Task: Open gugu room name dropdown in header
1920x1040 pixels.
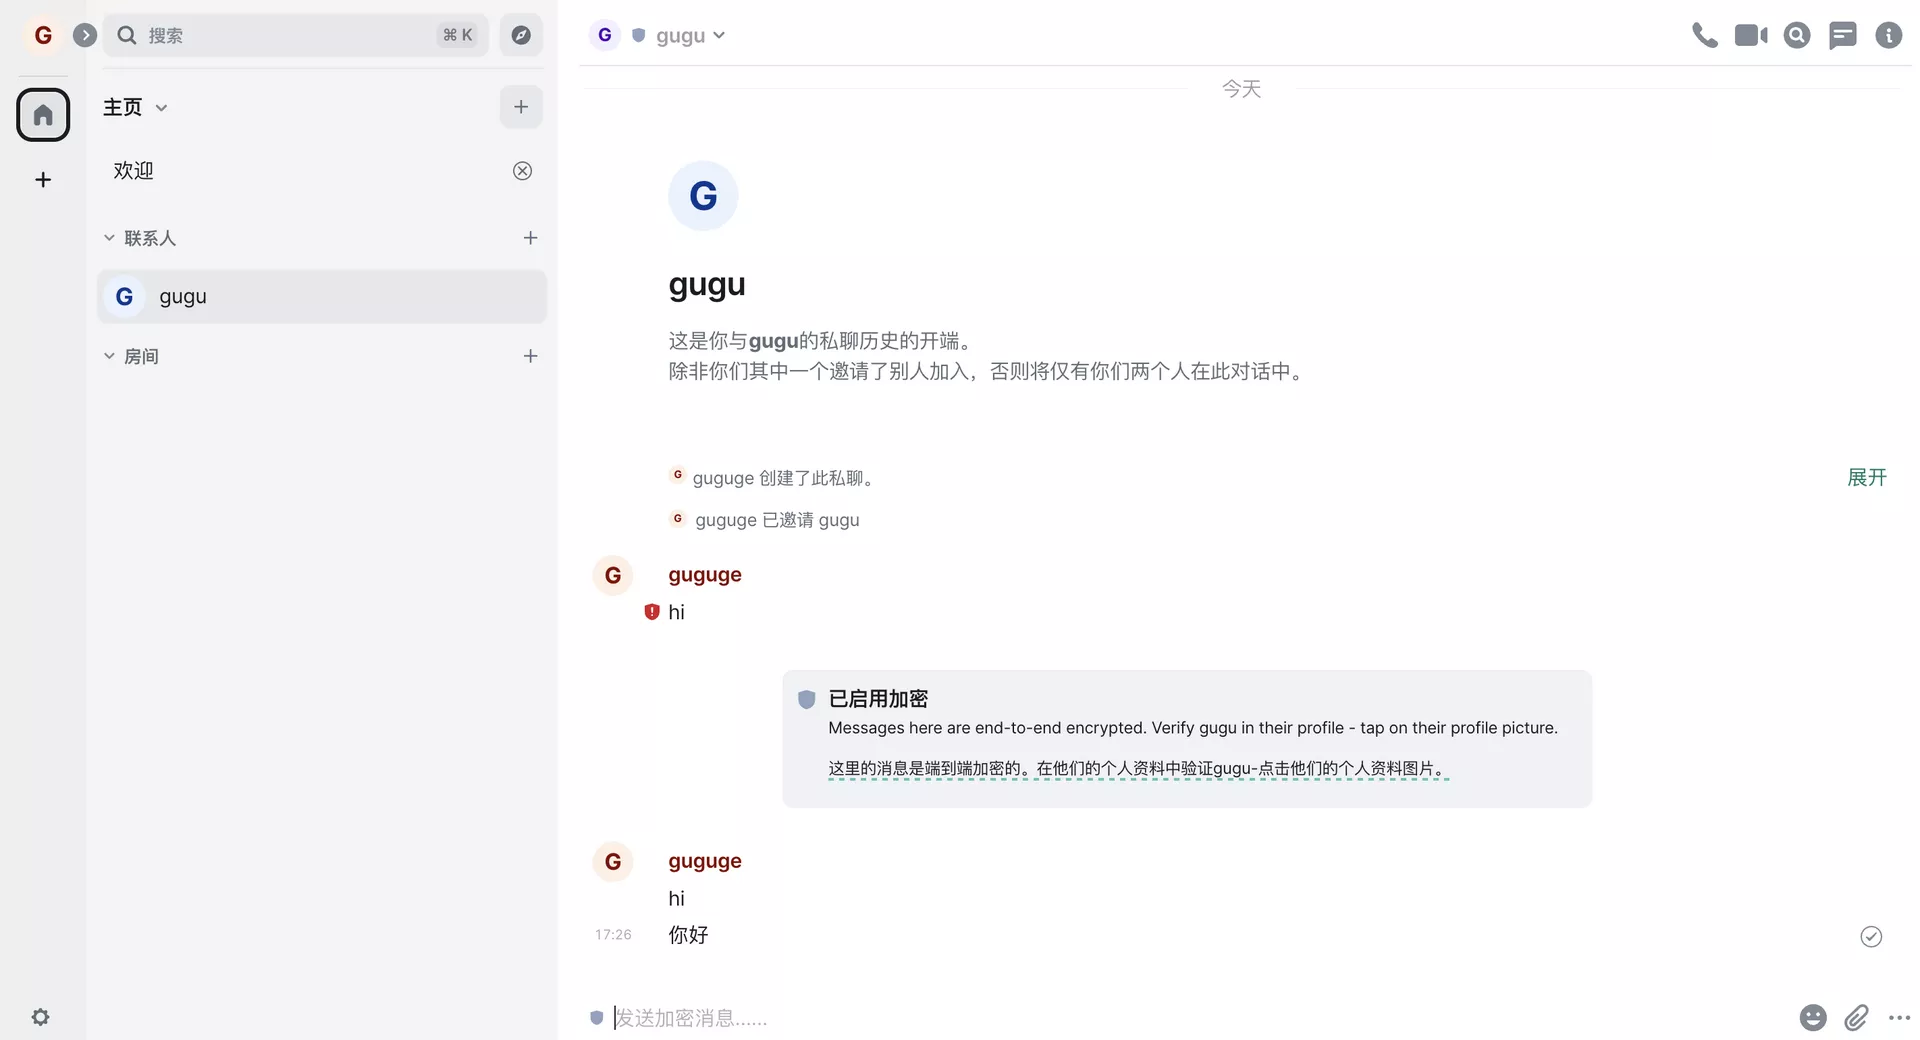Action: tap(690, 36)
